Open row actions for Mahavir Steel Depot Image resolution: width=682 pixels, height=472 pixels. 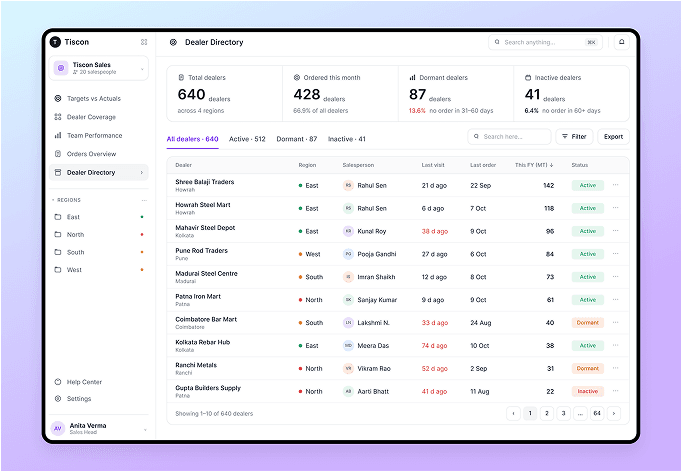click(615, 231)
